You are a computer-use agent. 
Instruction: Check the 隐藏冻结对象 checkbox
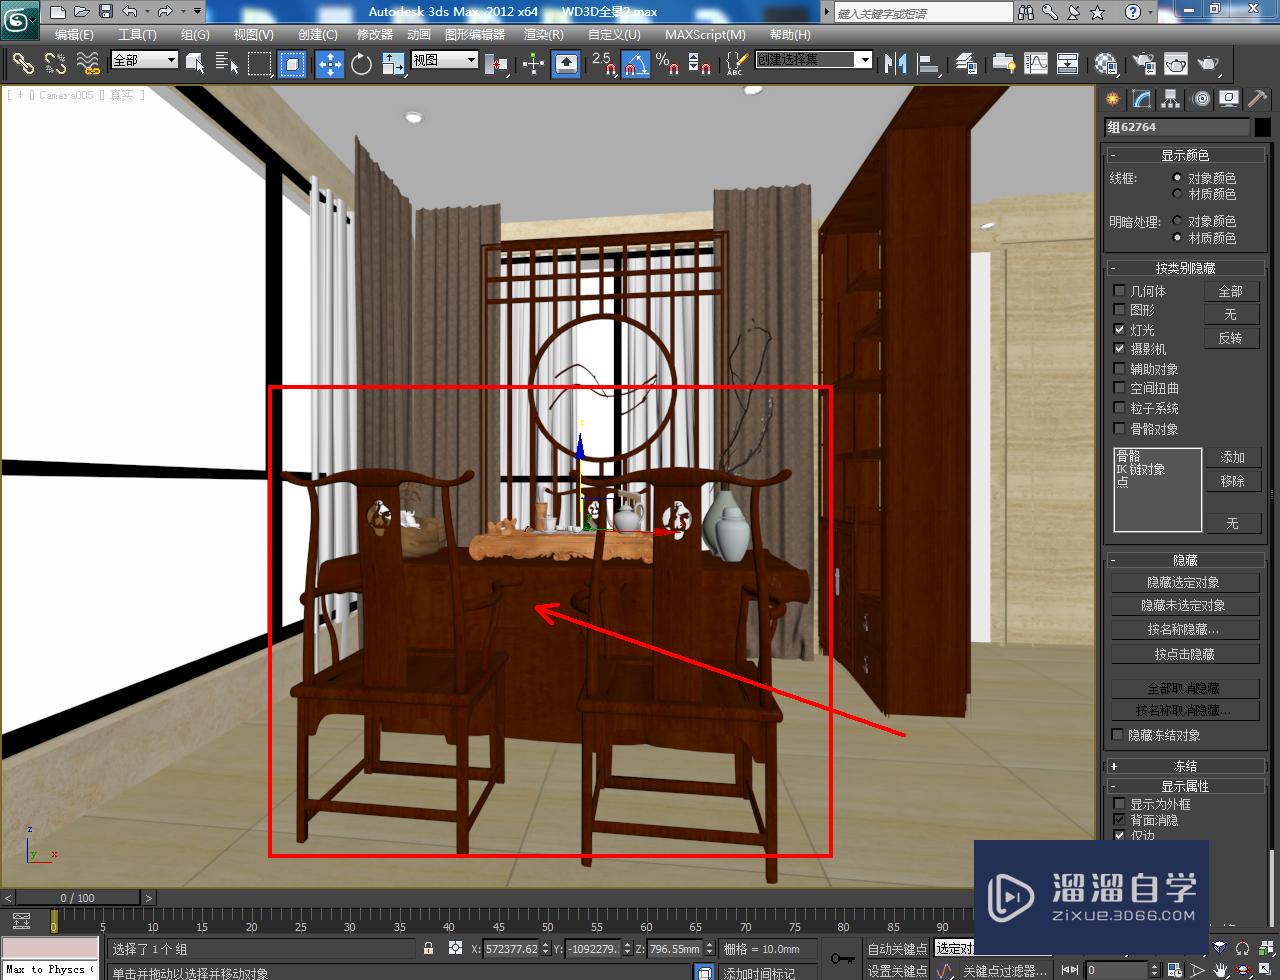click(x=1118, y=735)
